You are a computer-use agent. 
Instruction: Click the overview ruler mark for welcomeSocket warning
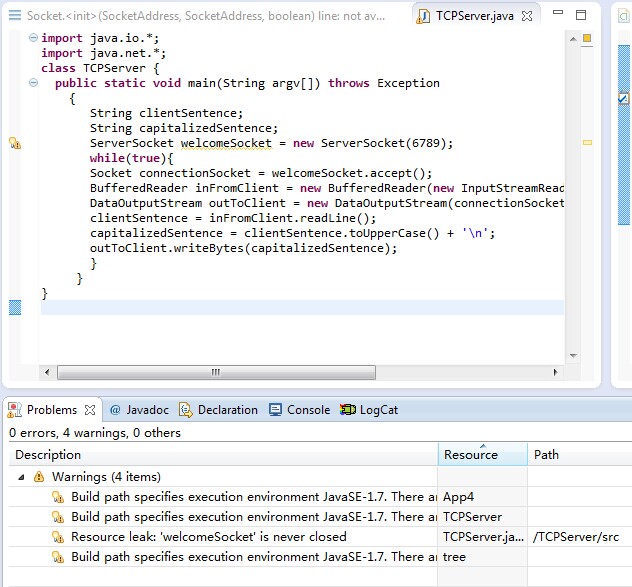tap(587, 142)
